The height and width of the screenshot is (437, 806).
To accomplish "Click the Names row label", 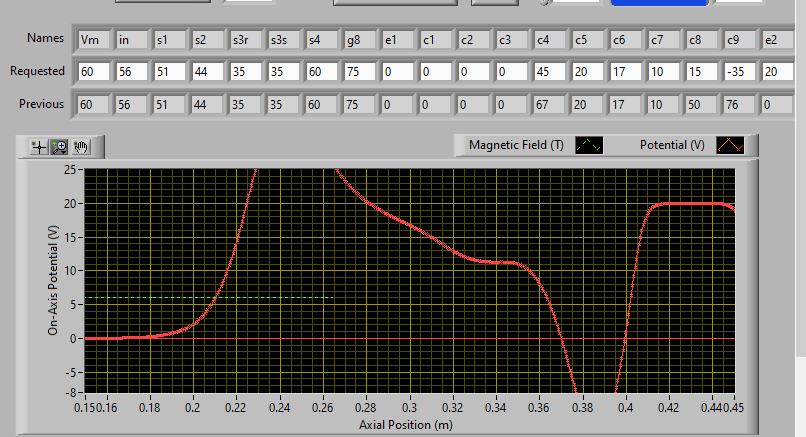I will coord(45,38).
